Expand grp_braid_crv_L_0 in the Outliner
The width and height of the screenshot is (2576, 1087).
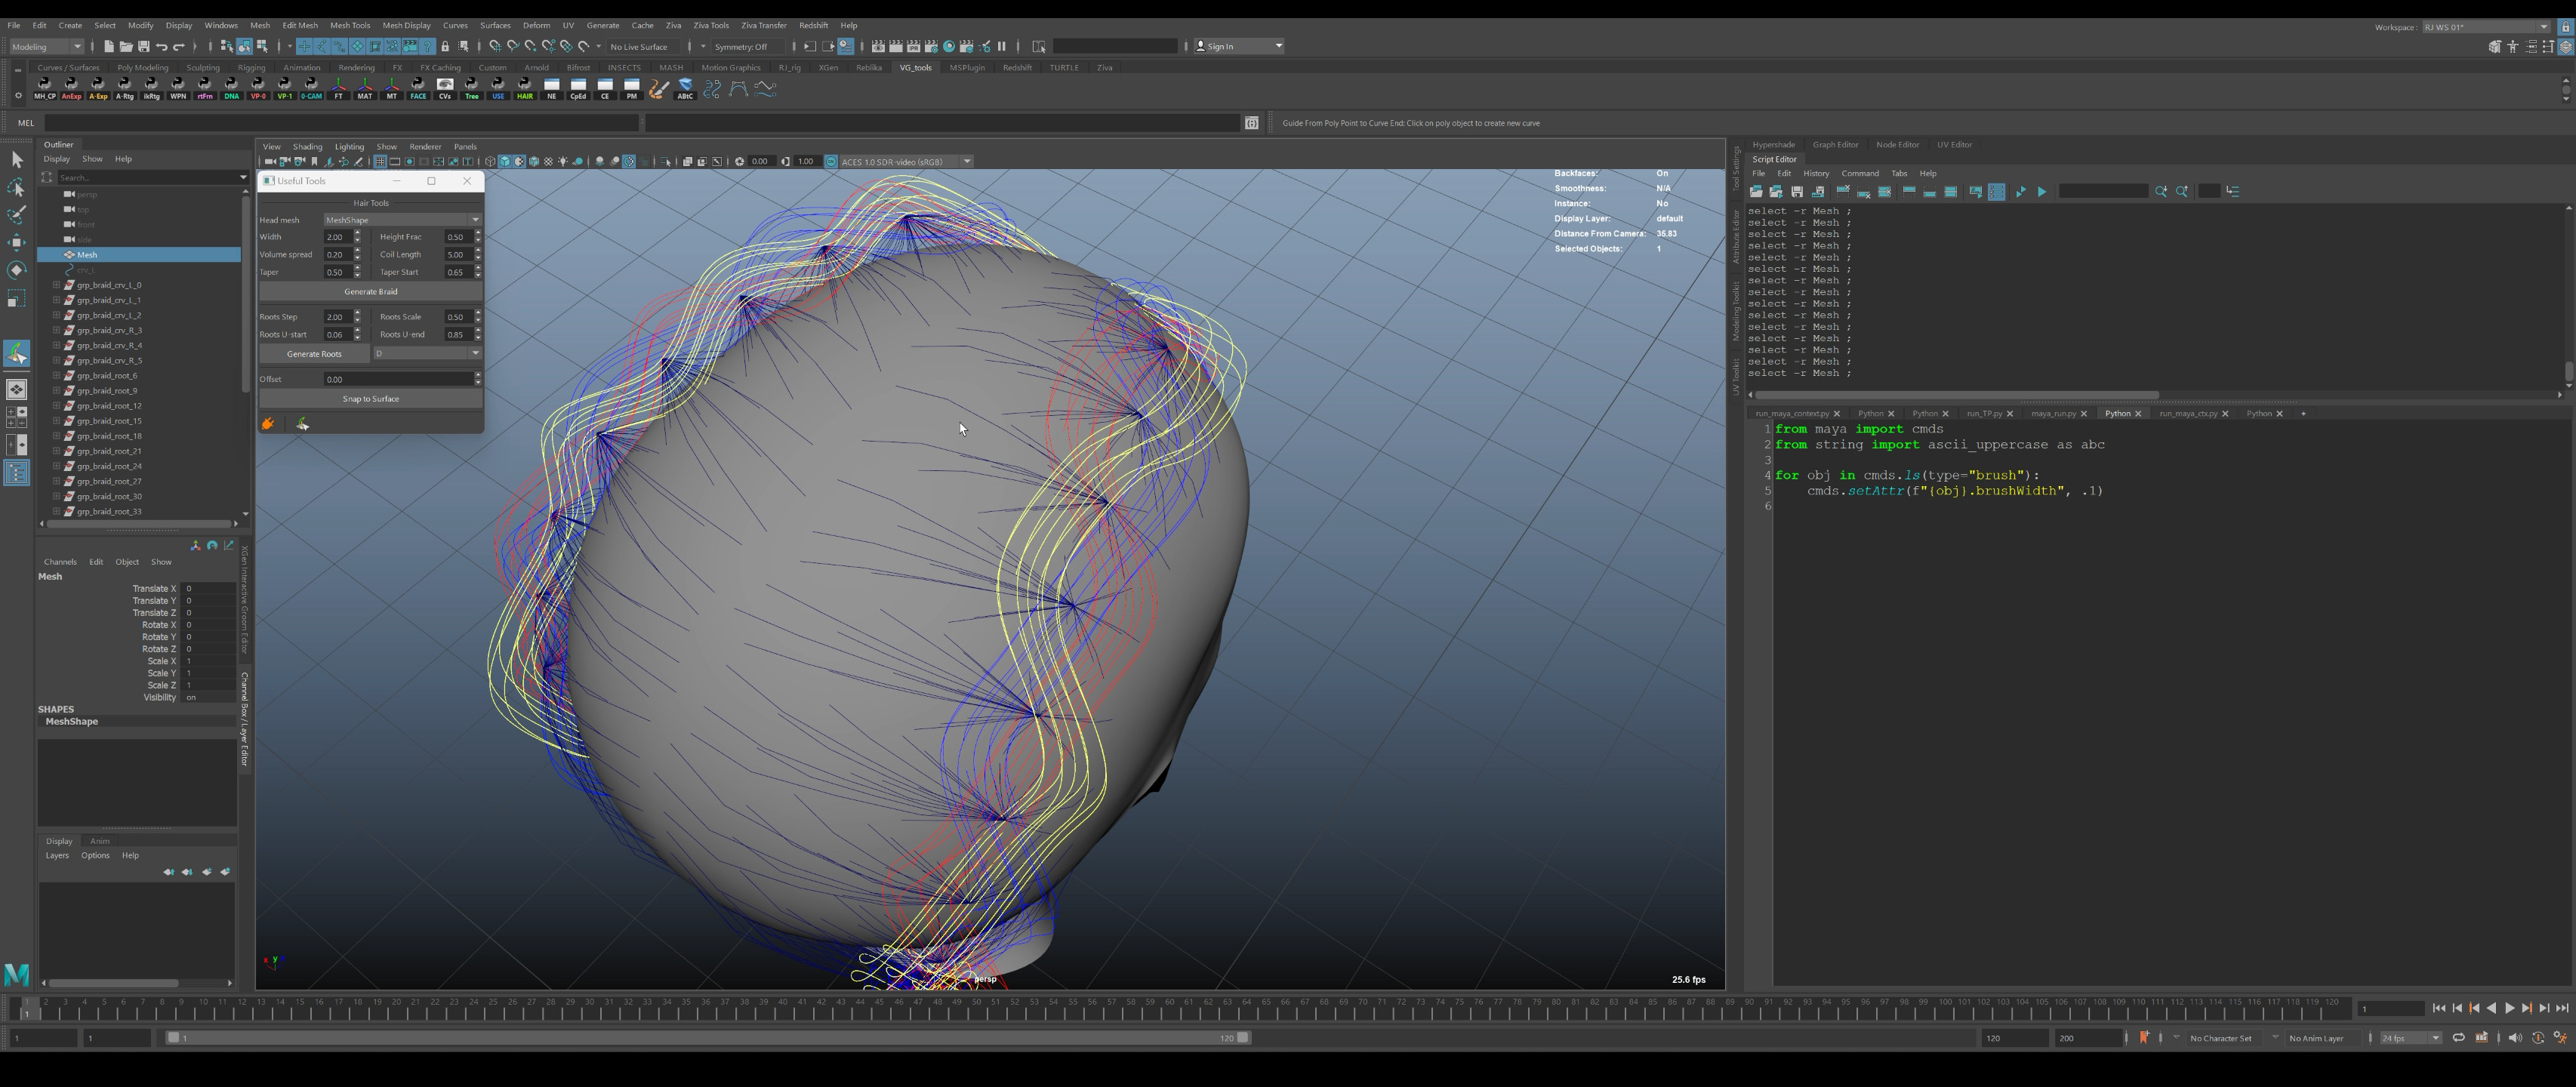58,285
